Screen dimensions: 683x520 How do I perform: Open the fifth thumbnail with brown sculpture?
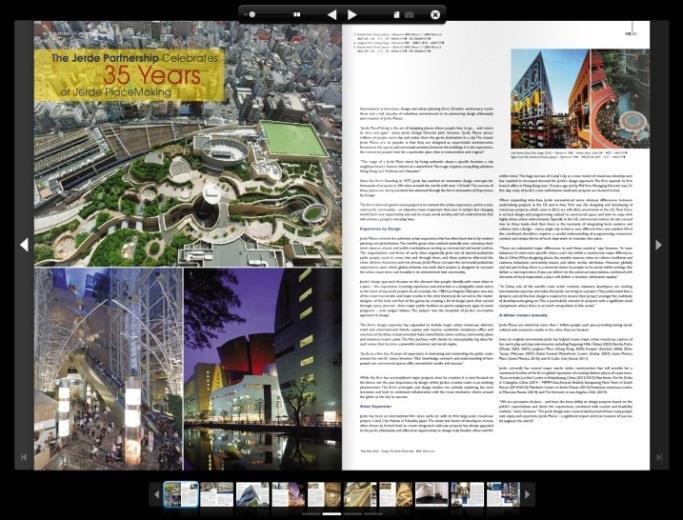(x=324, y=494)
